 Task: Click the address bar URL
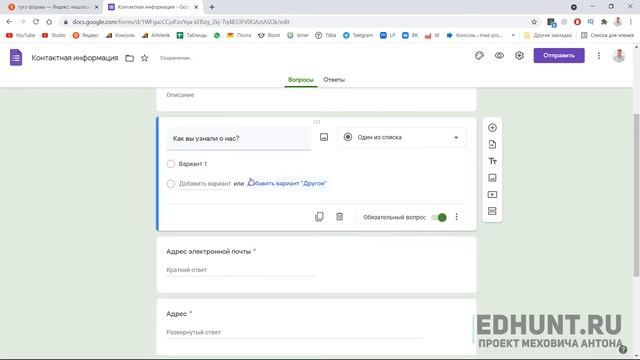click(x=181, y=22)
